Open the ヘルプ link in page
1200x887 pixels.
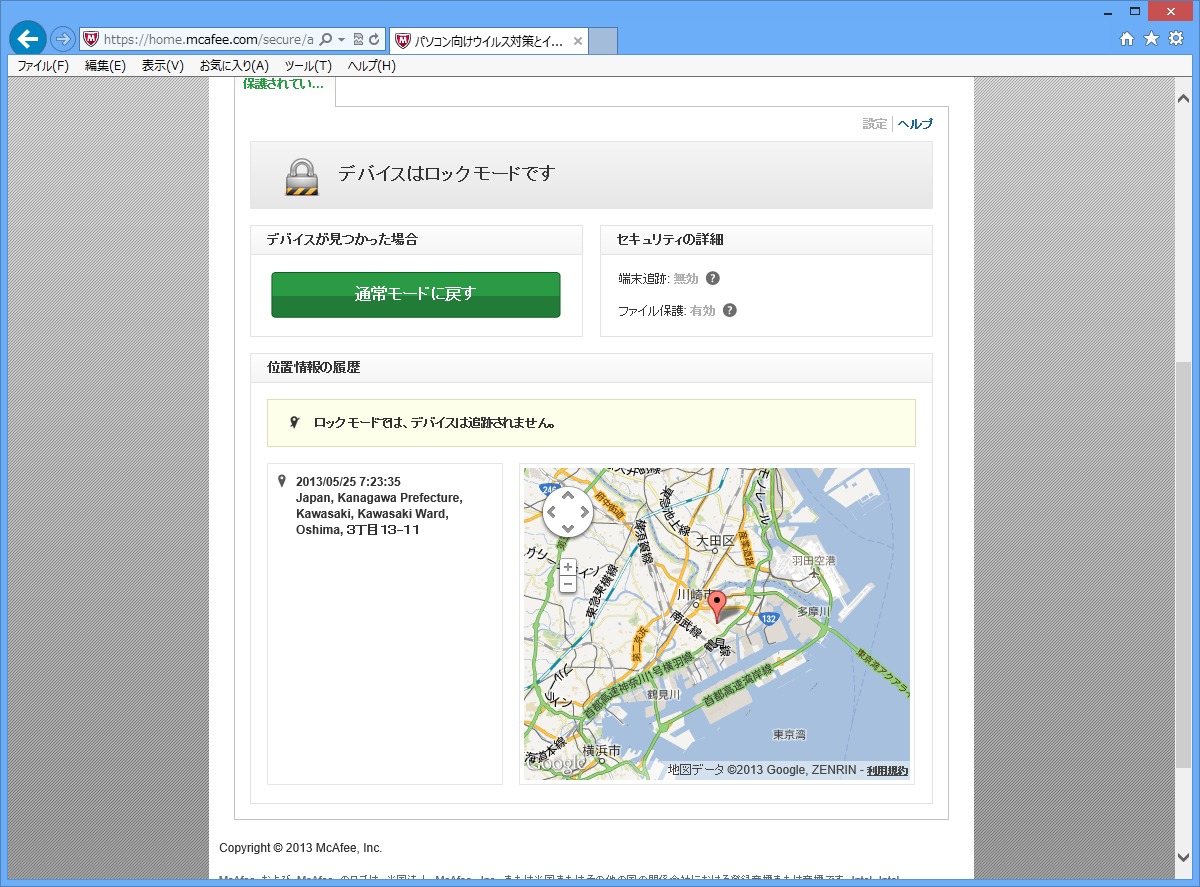pyautogui.click(x=914, y=124)
